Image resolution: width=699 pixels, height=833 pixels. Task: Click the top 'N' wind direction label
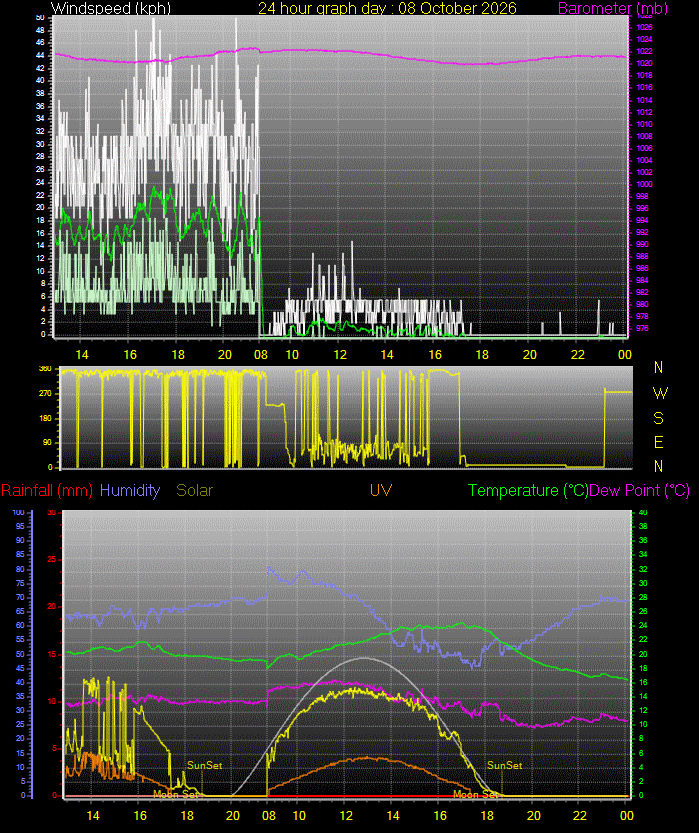click(x=659, y=367)
